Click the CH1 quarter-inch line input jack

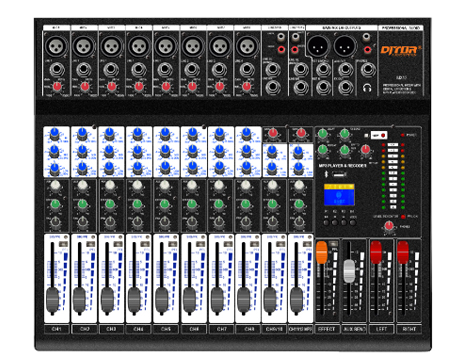57,70
